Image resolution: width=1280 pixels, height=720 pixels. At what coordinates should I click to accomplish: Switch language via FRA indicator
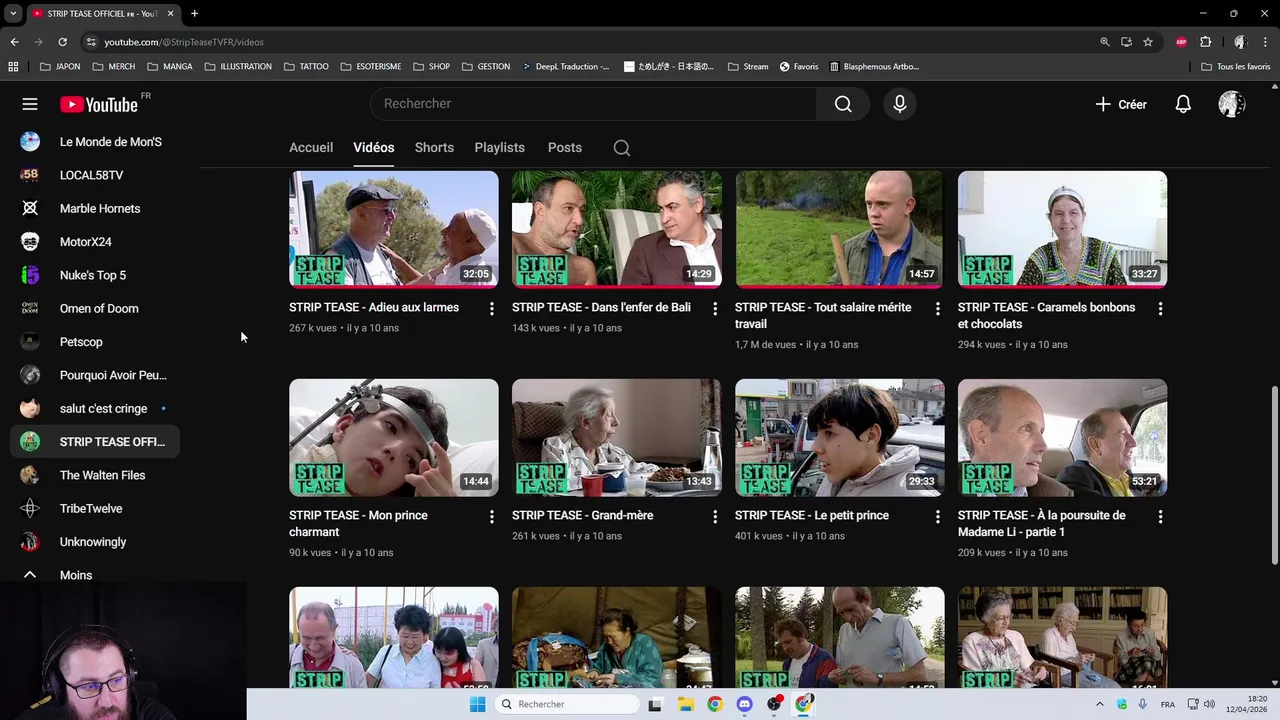pos(1168,704)
